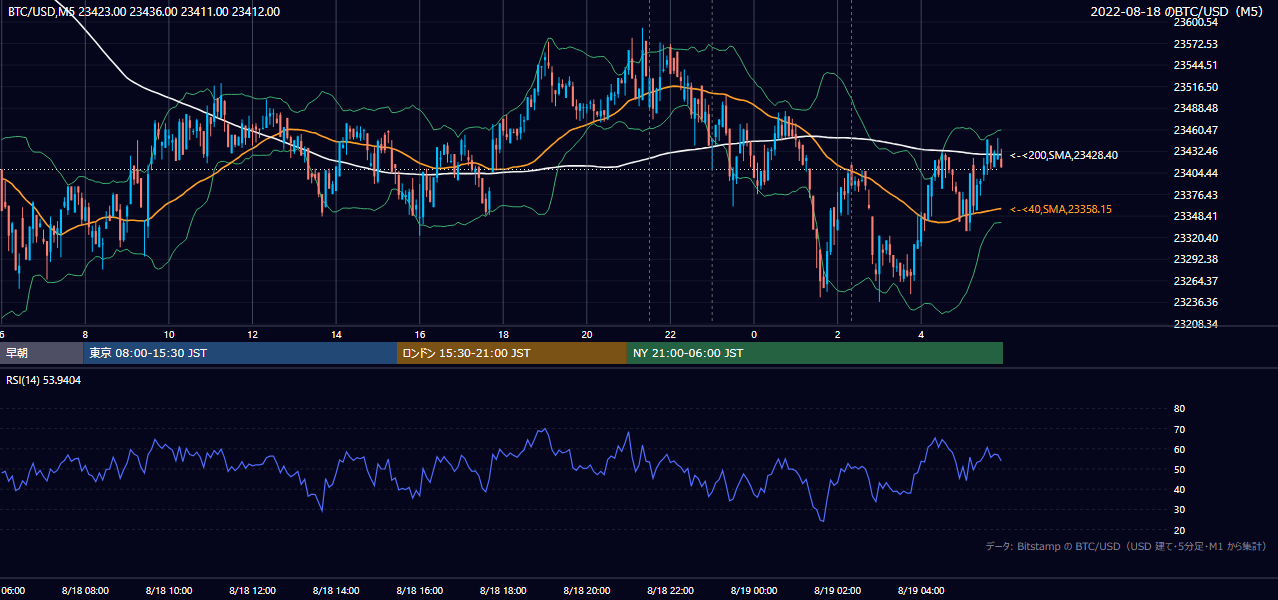Screen dimensions: 1278x600
Task: Click the 8/18 08:00 bottom time label
Action: (x=84, y=591)
